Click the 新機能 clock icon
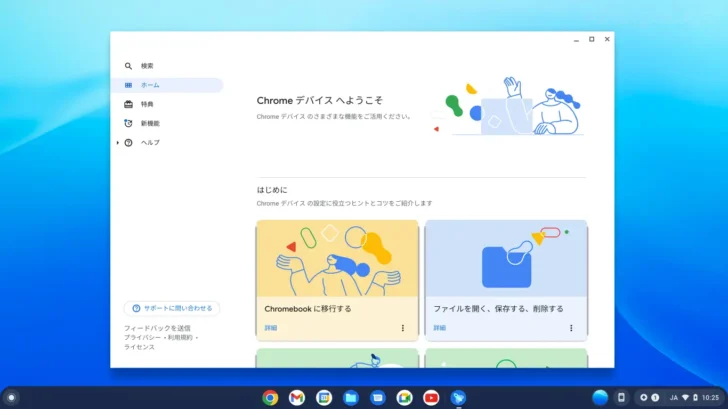 click(128, 123)
